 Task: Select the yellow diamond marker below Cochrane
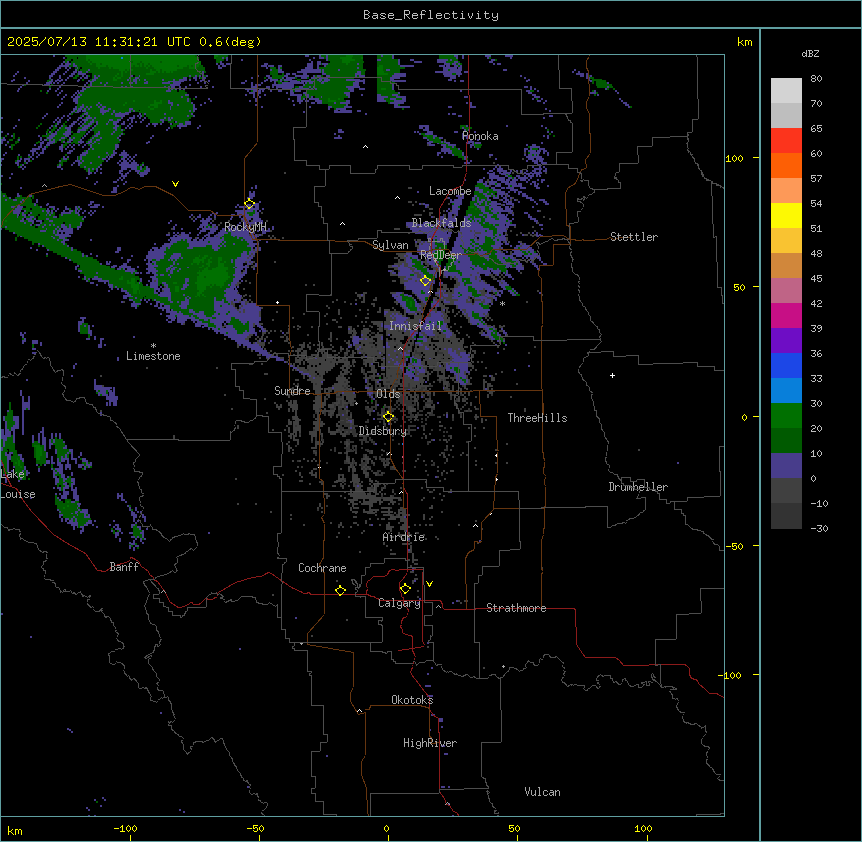[x=340, y=590]
